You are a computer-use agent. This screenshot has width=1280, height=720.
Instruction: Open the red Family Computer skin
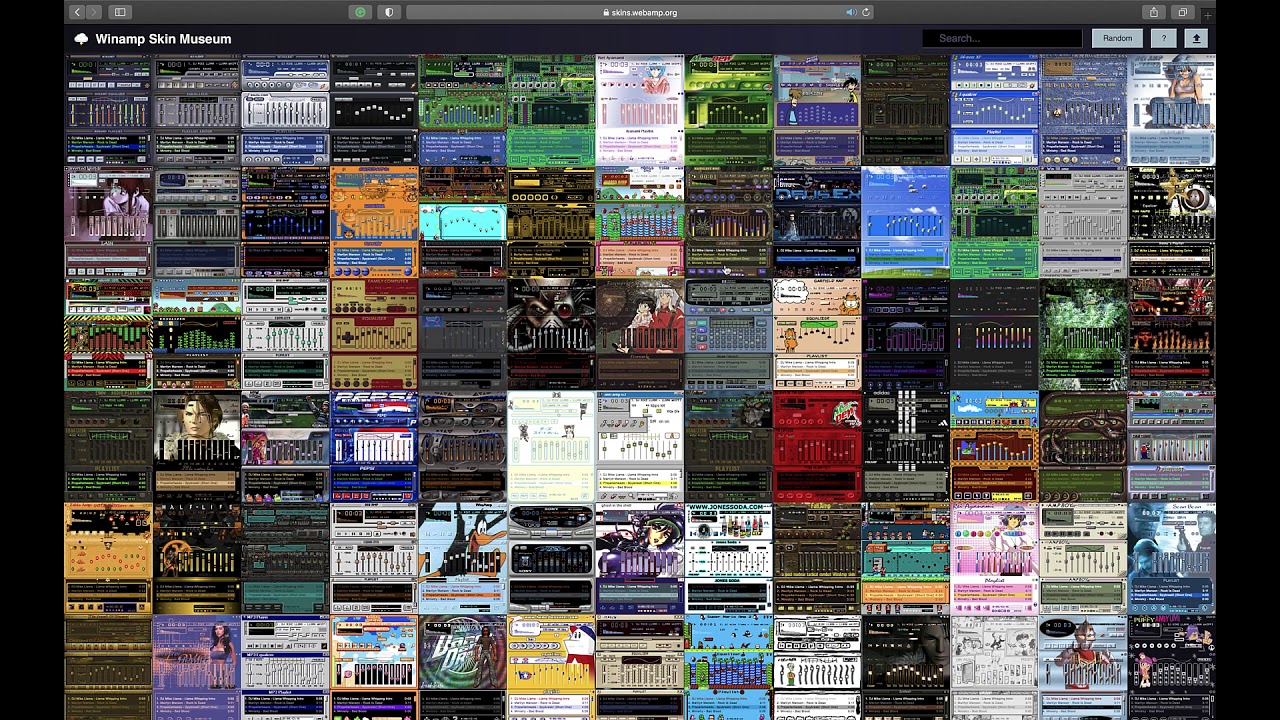pos(374,334)
